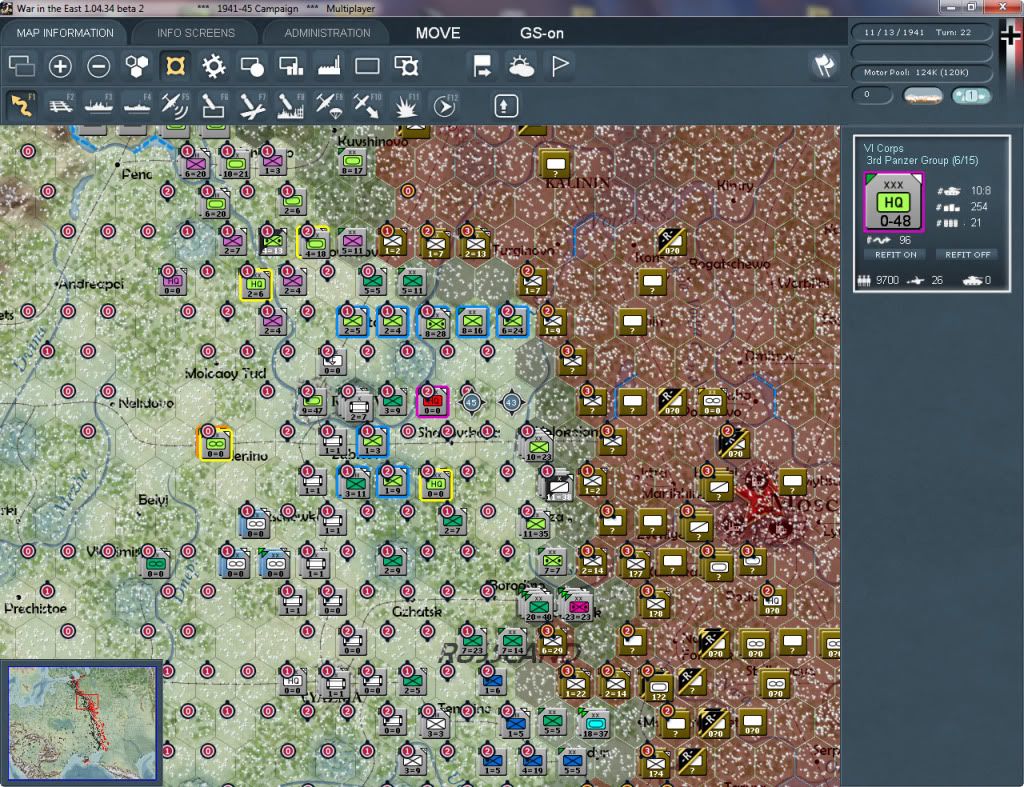Open the ADMINISTRATION tab
The image size is (1024, 787).
(x=327, y=33)
